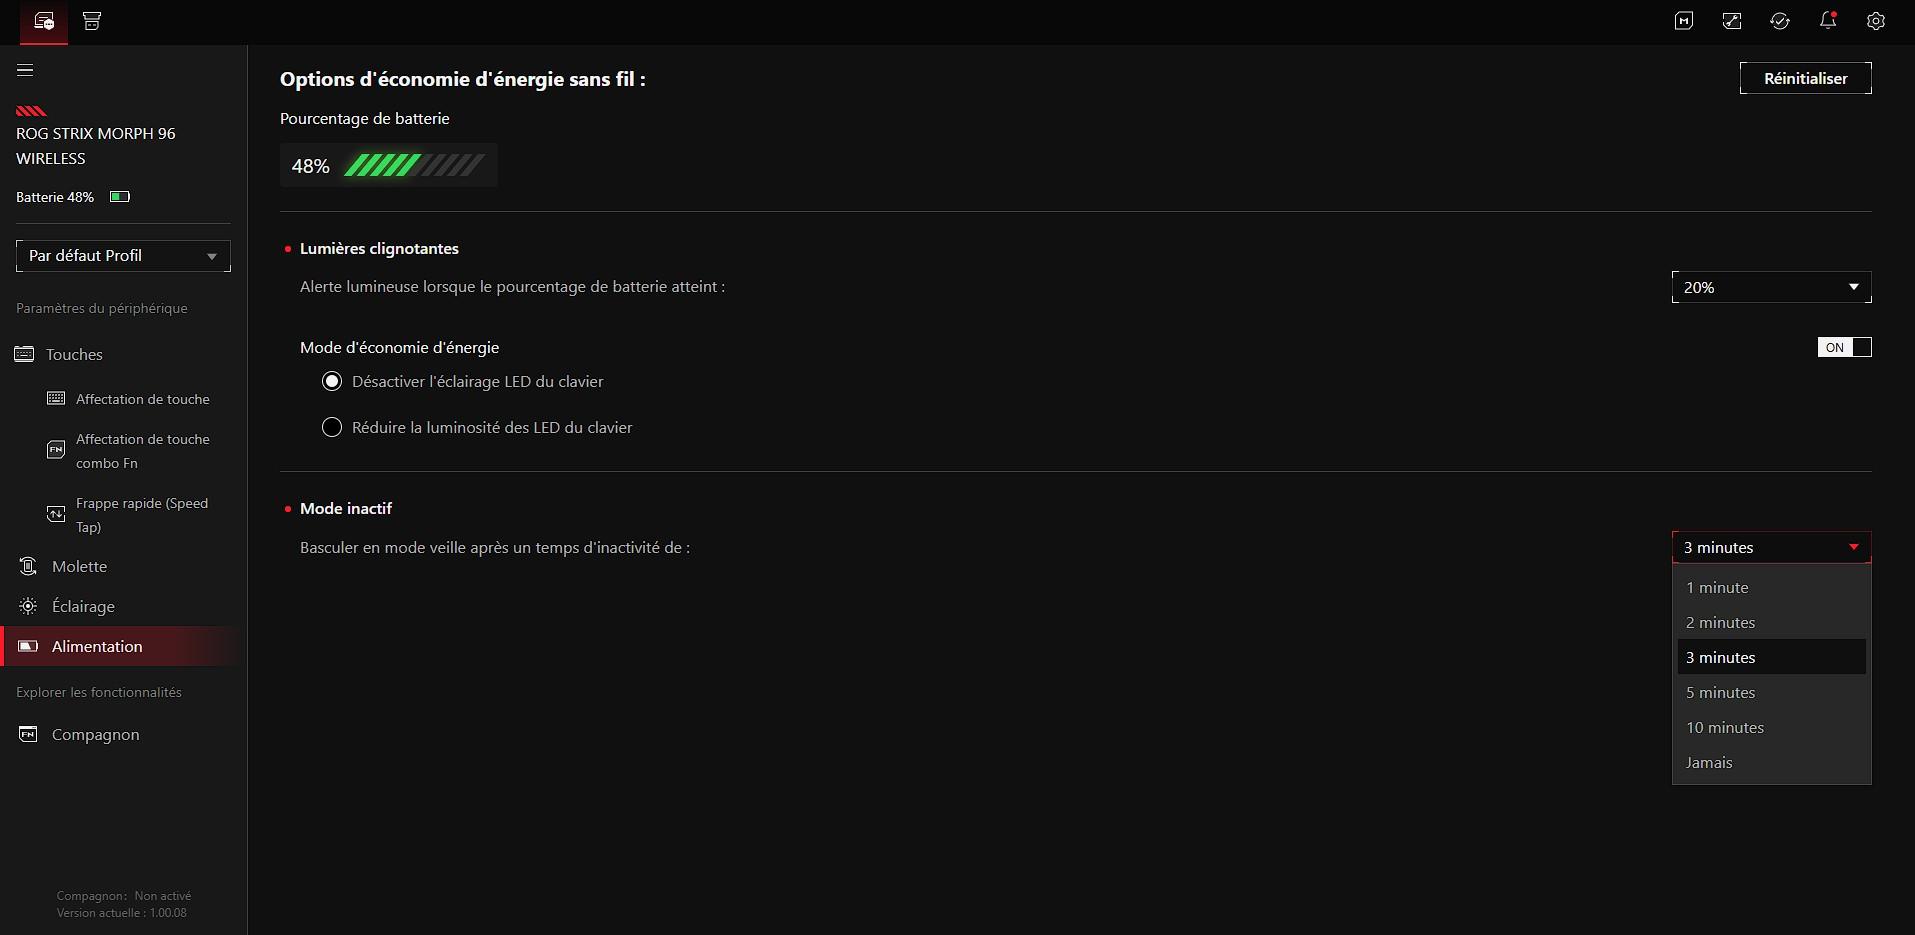Click the battery percentage progress bar

[x=414, y=166]
